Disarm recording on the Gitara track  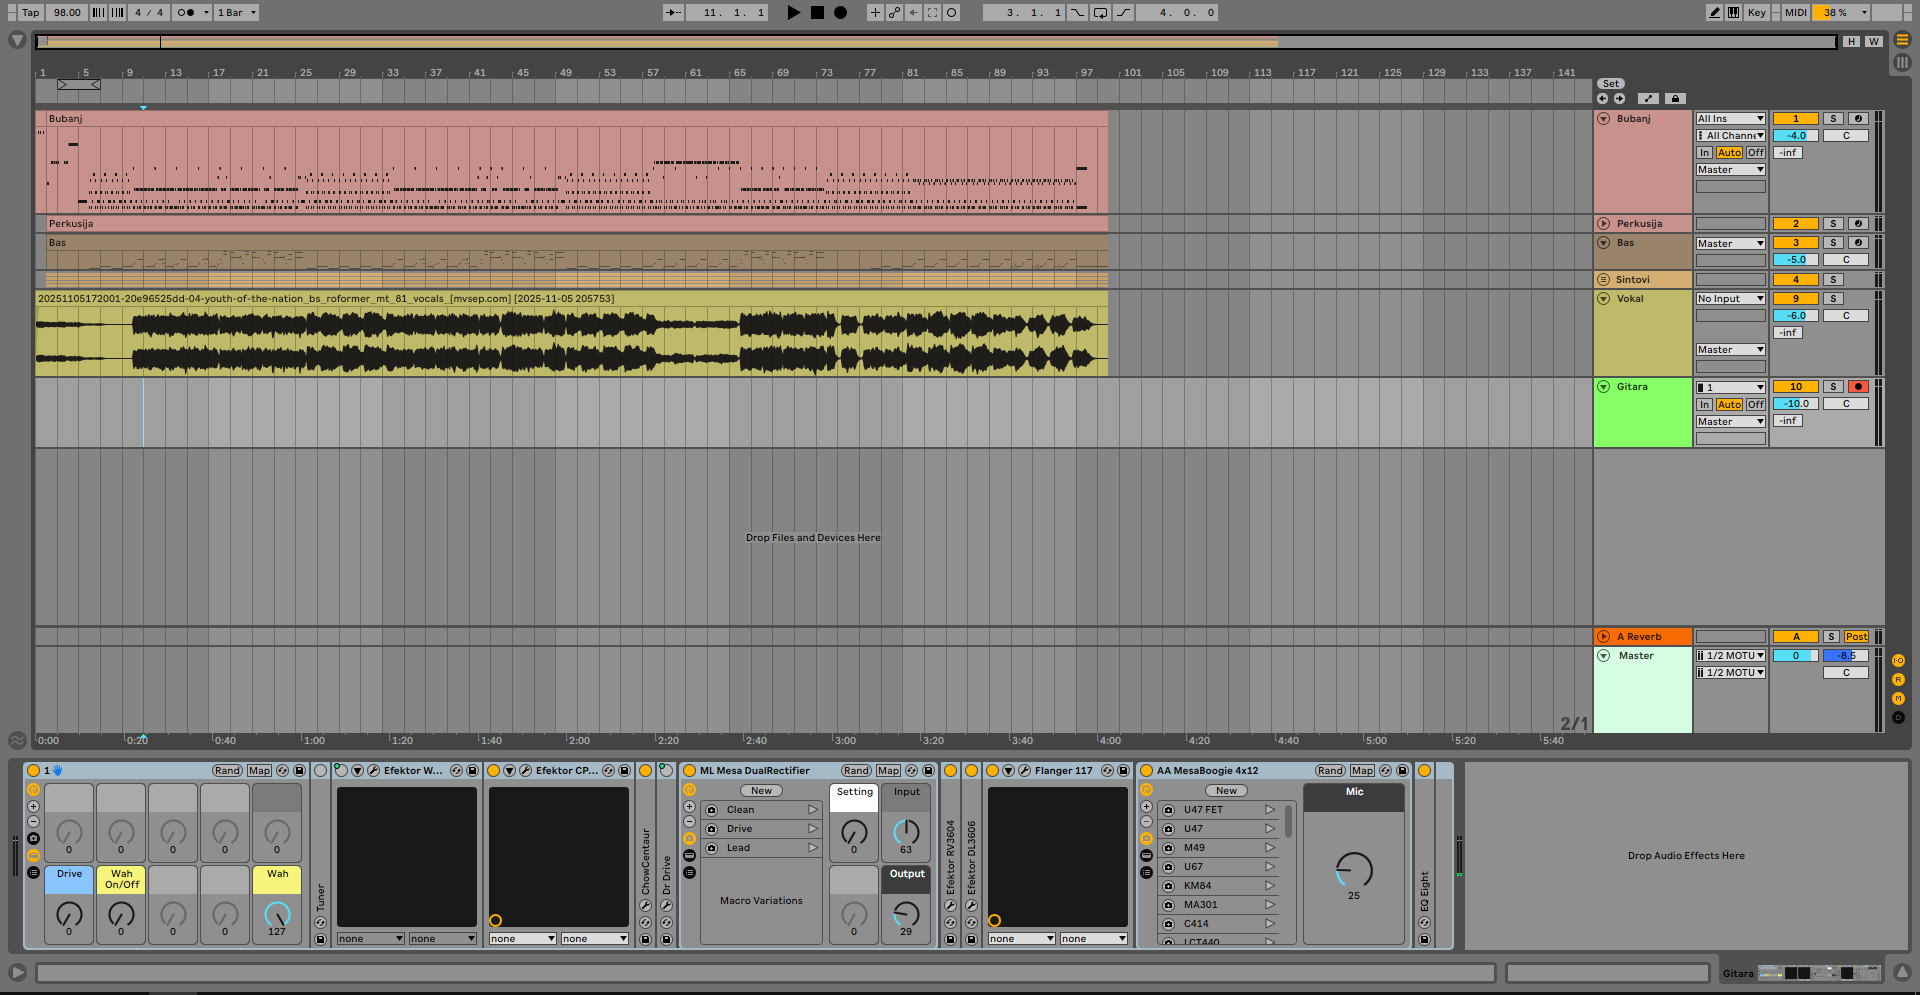pos(1858,387)
